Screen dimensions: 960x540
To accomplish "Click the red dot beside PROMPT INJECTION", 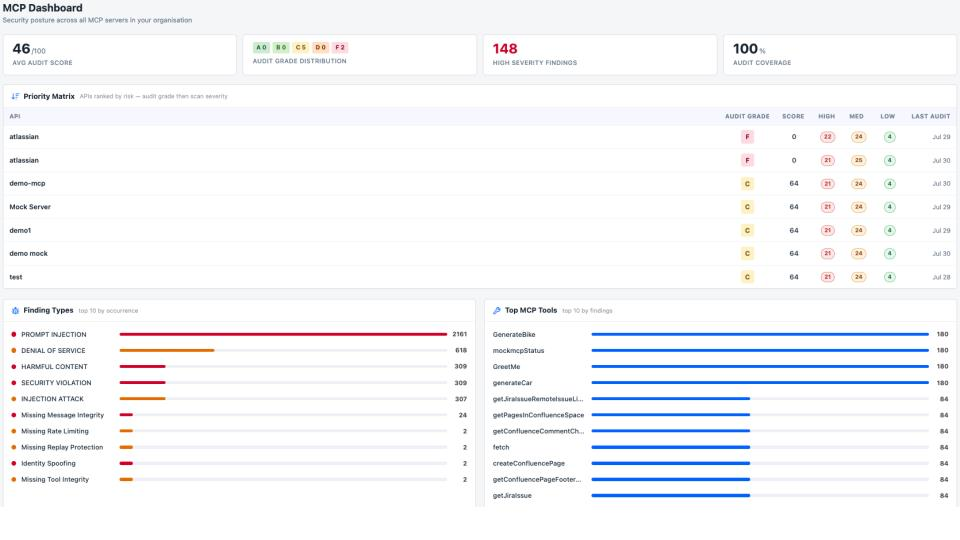I will click(13, 334).
